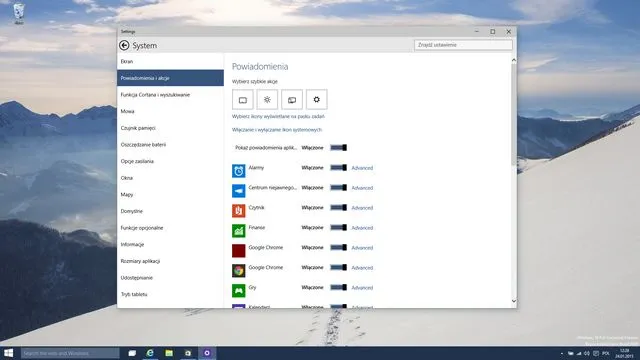Select the gear quick action tile
Image resolution: width=640 pixels, height=360 pixels.
coord(317,100)
